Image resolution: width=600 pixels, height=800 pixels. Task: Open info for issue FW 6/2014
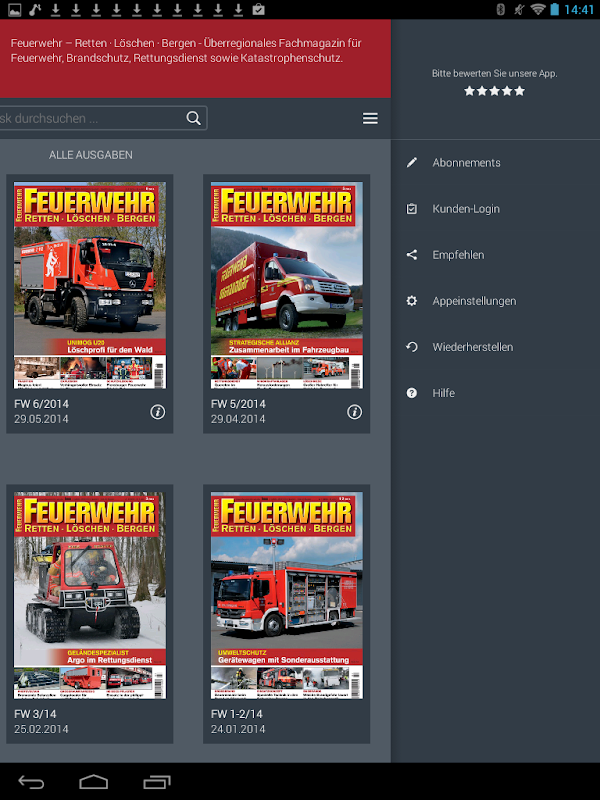[x=158, y=412]
